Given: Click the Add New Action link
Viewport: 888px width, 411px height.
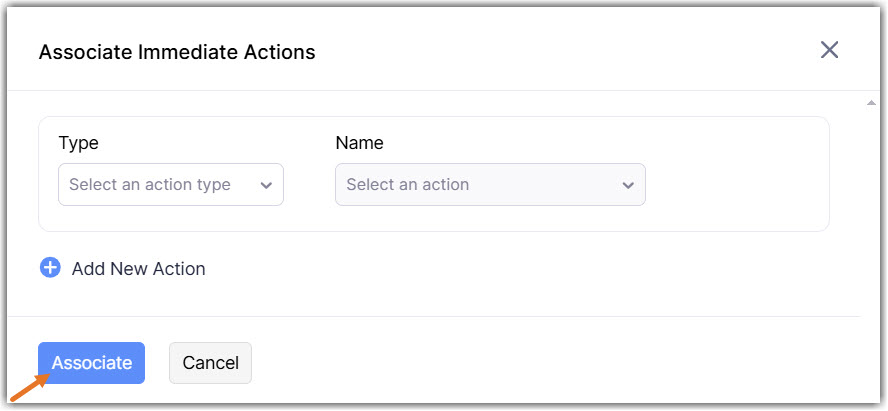Looking at the screenshot, I should (x=138, y=269).
